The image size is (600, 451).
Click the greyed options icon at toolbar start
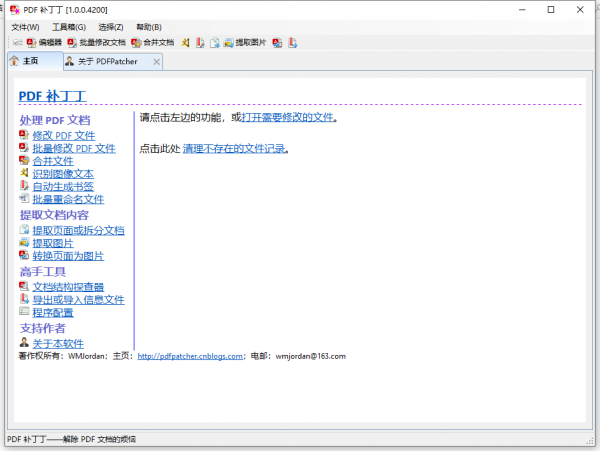coord(18,42)
